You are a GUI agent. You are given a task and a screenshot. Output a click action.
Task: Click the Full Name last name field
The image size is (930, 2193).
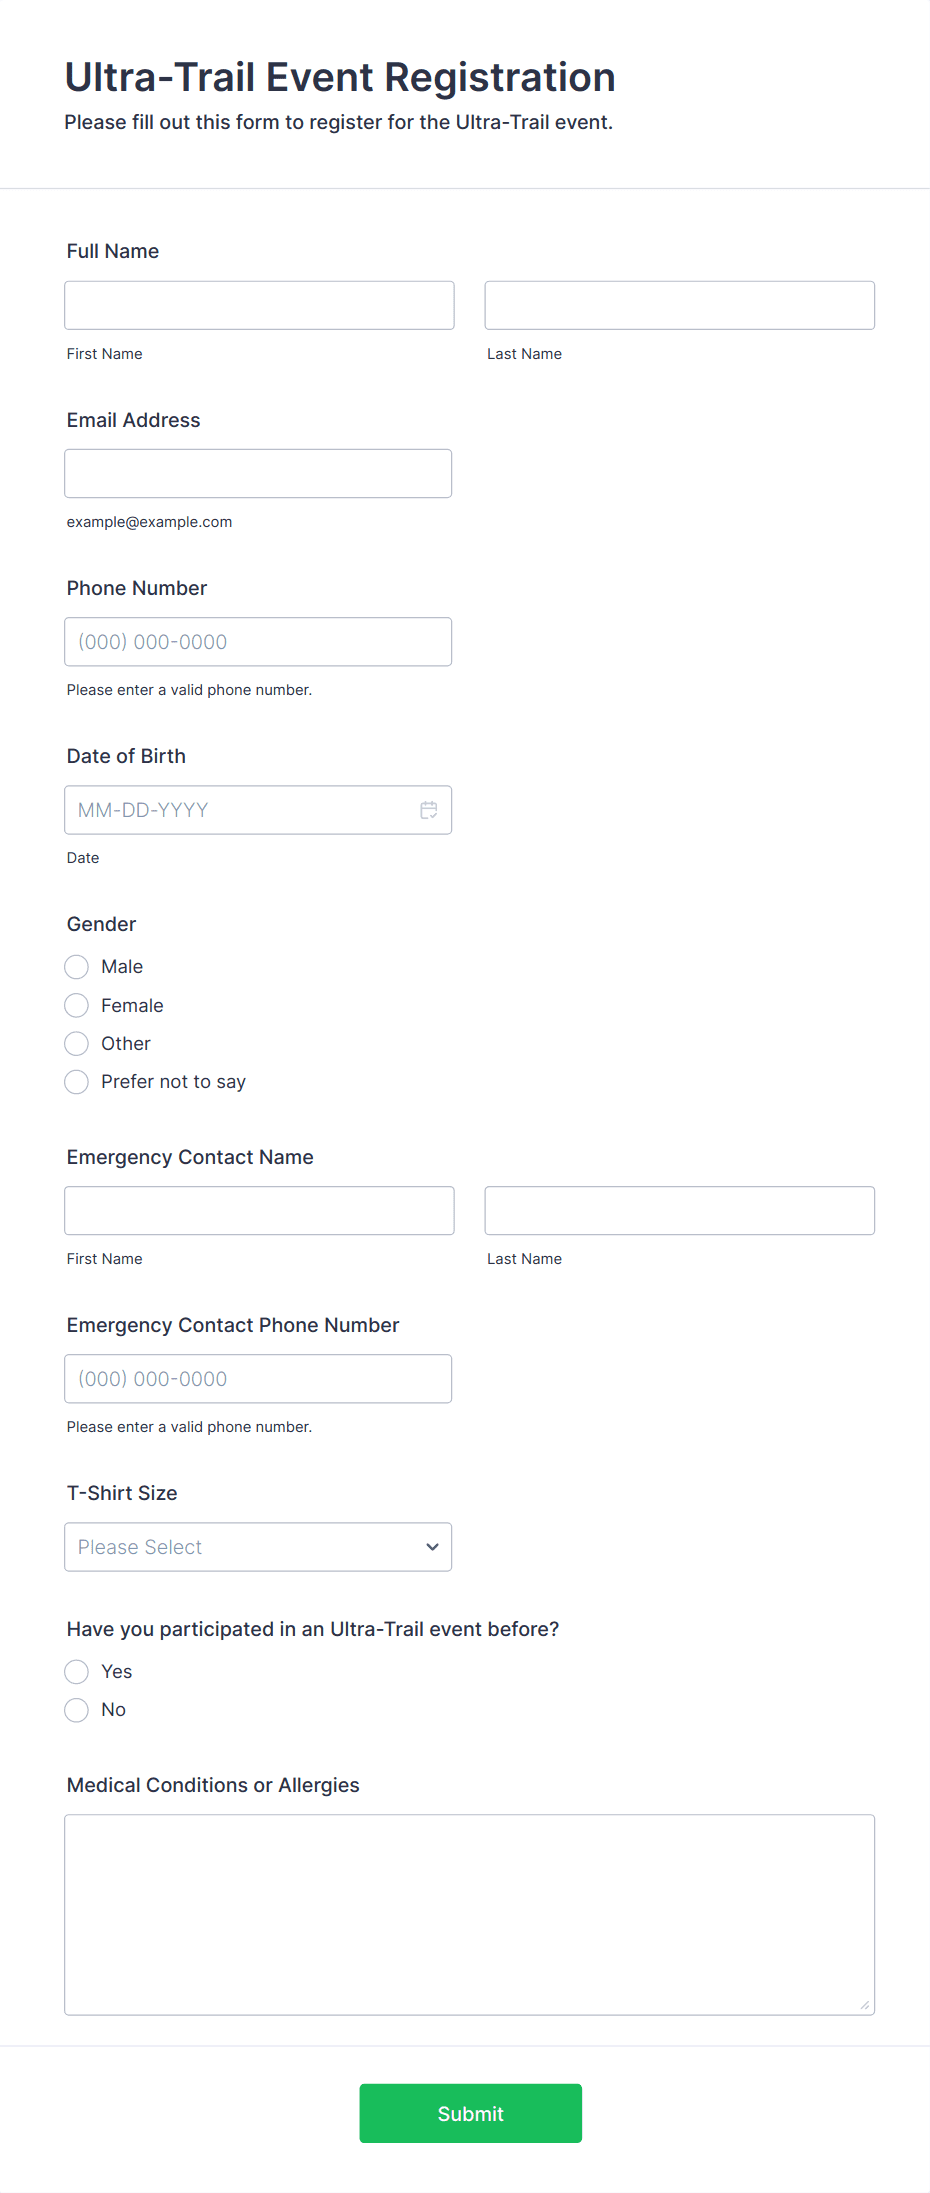tap(680, 305)
